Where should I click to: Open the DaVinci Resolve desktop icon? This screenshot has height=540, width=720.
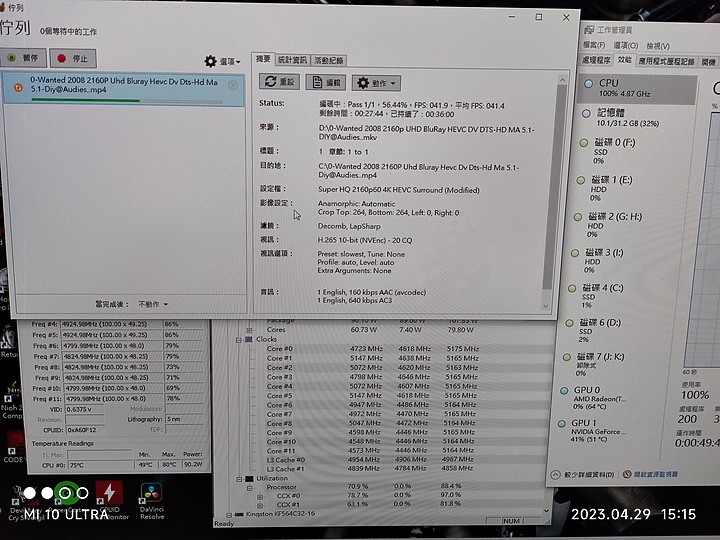click(152, 501)
